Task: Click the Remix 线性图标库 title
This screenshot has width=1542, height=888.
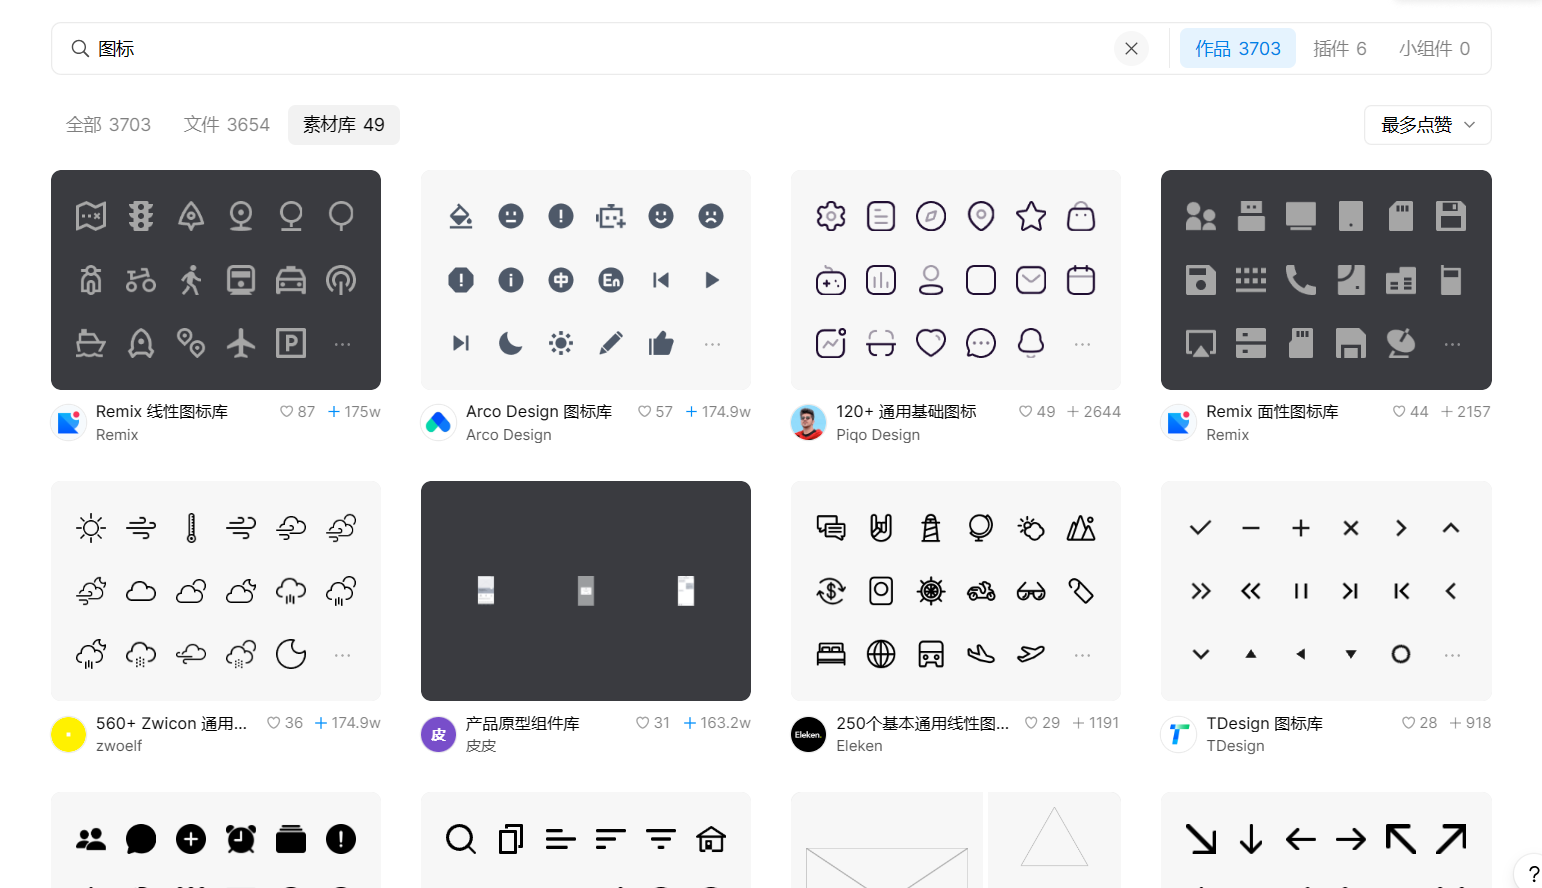Action: point(162,411)
